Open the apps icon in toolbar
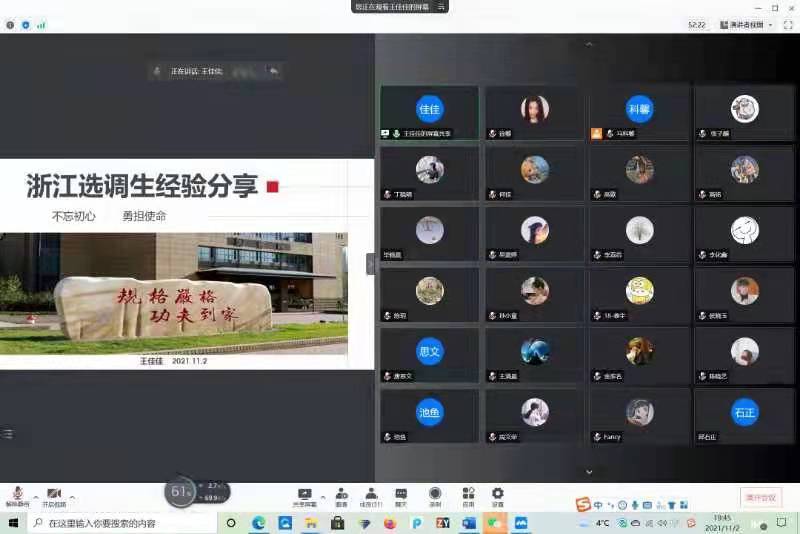 pos(468,495)
